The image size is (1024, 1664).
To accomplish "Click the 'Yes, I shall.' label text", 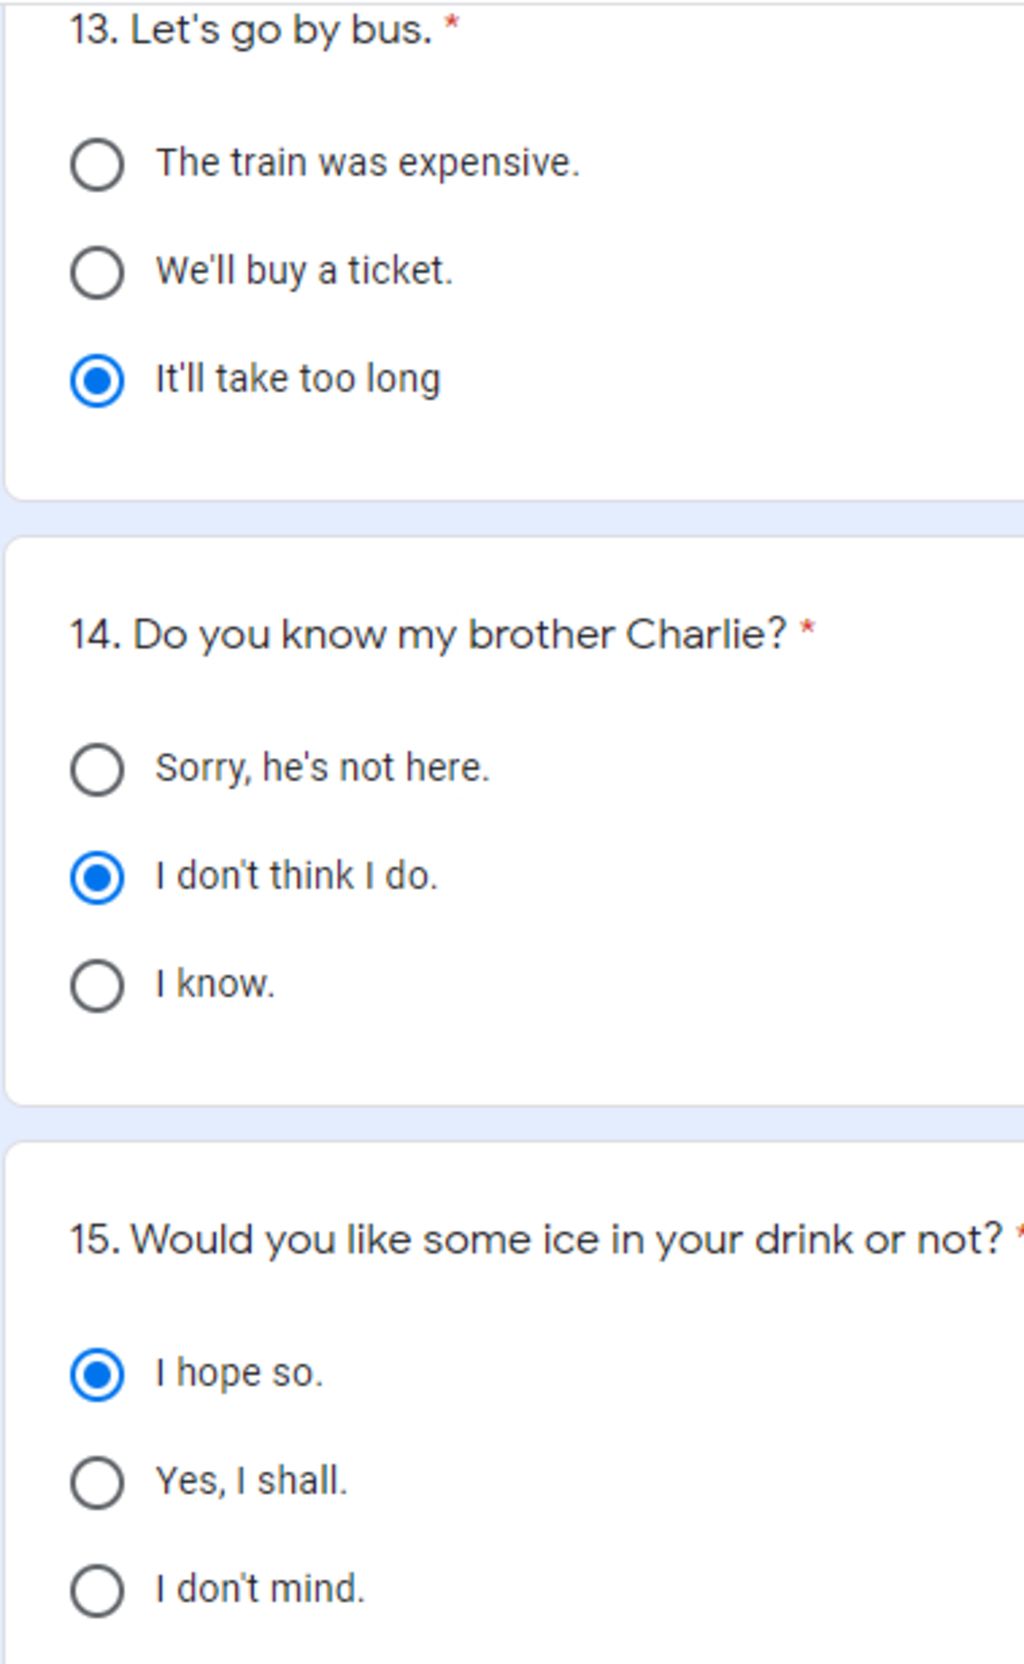I will click(x=251, y=1481).
